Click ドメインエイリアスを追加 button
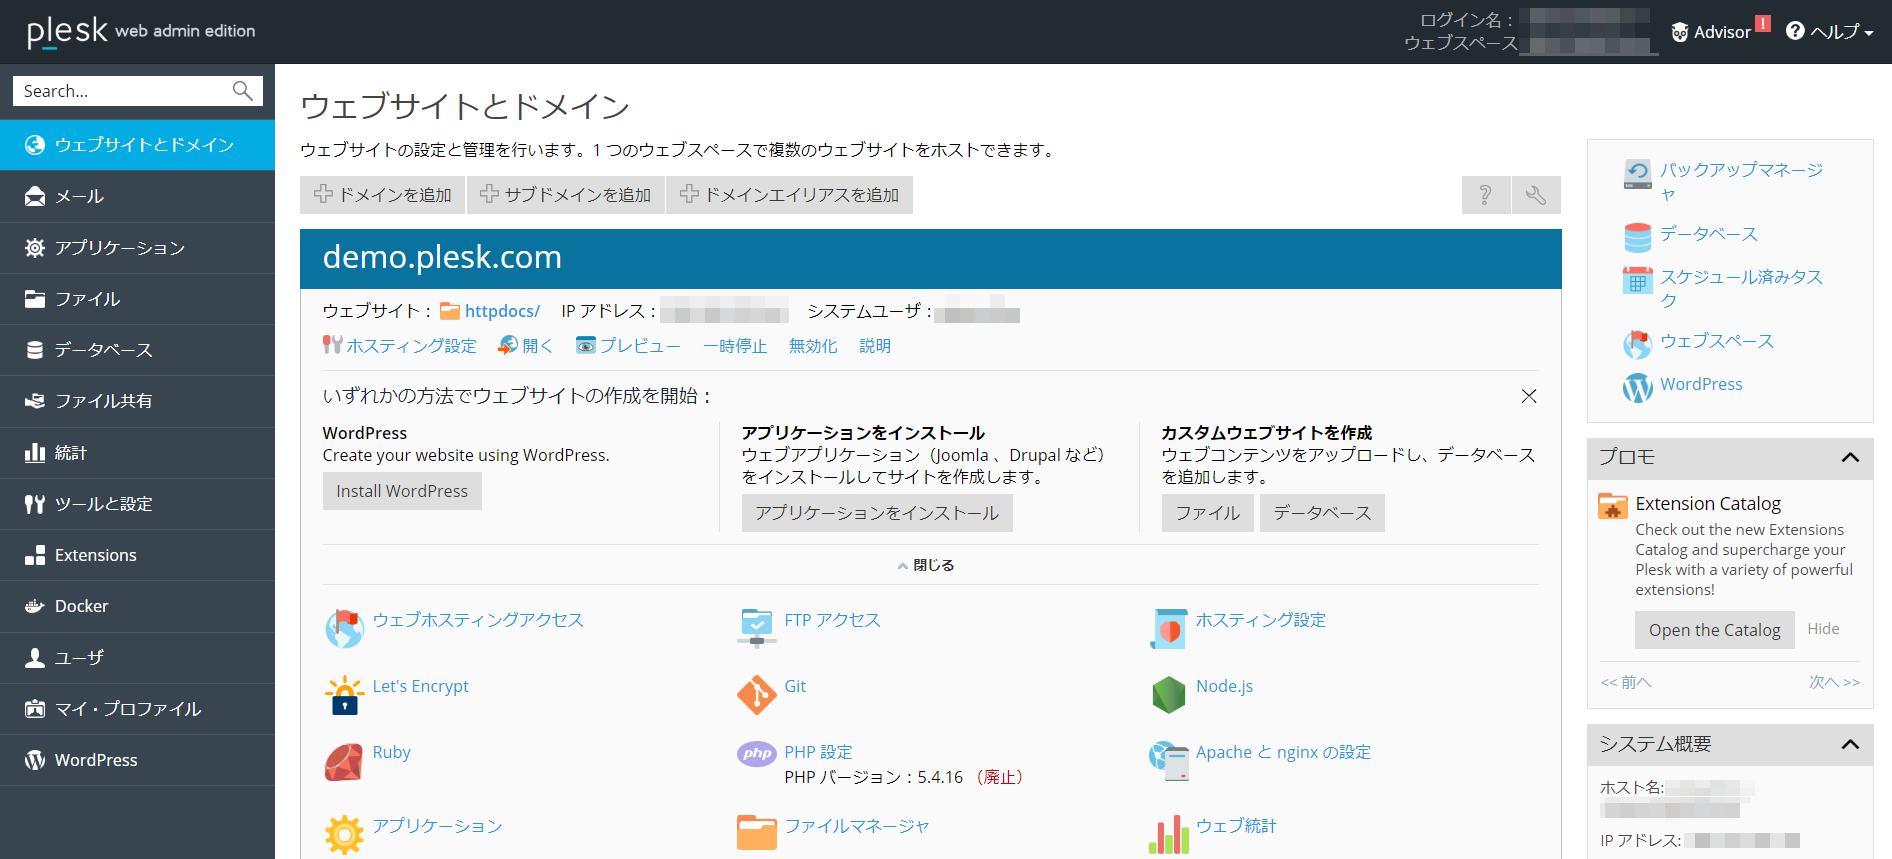Image resolution: width=1892 pixels, height=859 pixels. tap(790, 195)
